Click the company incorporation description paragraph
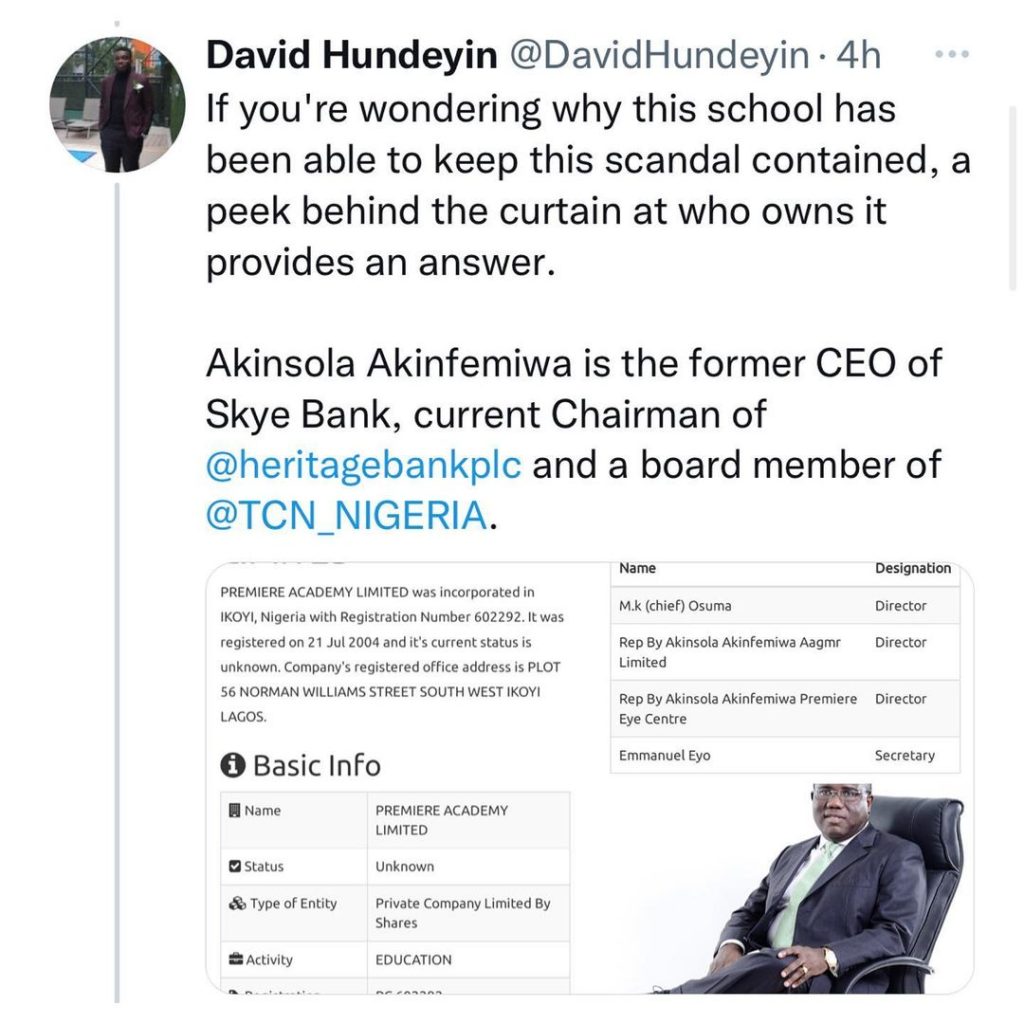 [388, 654]
